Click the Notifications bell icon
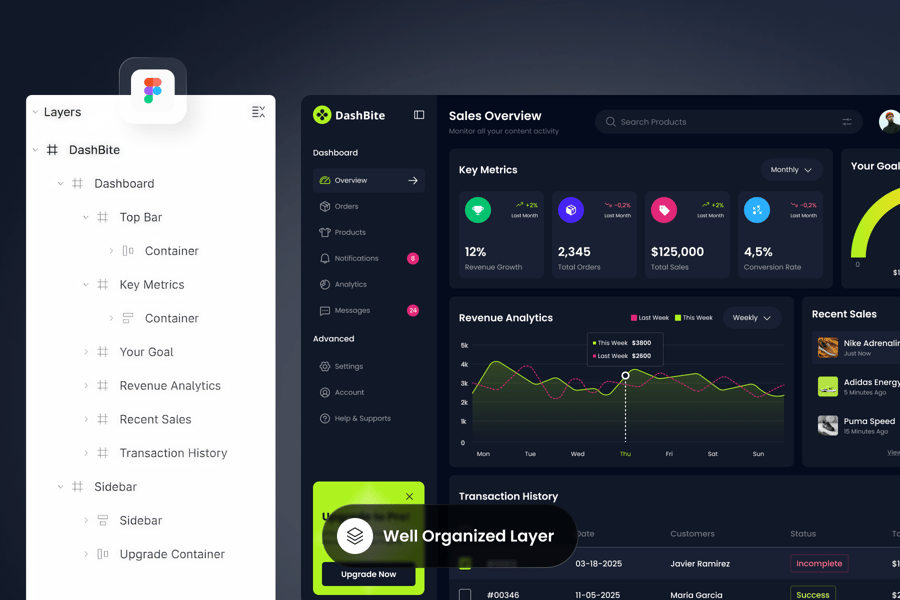 click(x=325, y=258)
